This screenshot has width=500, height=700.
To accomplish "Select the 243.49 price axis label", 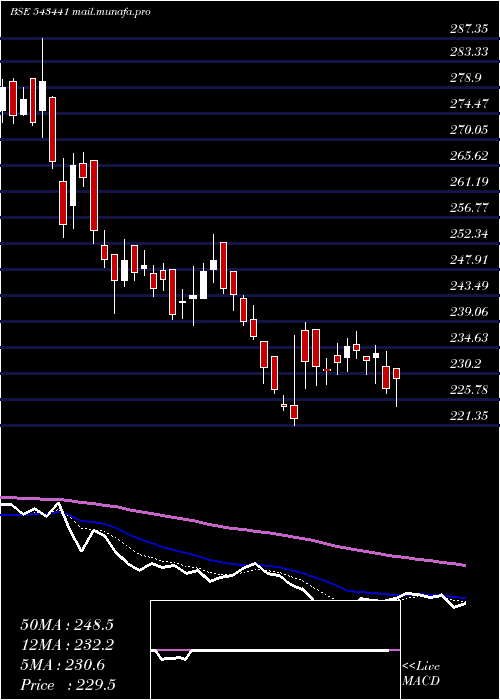I will 469,285.
